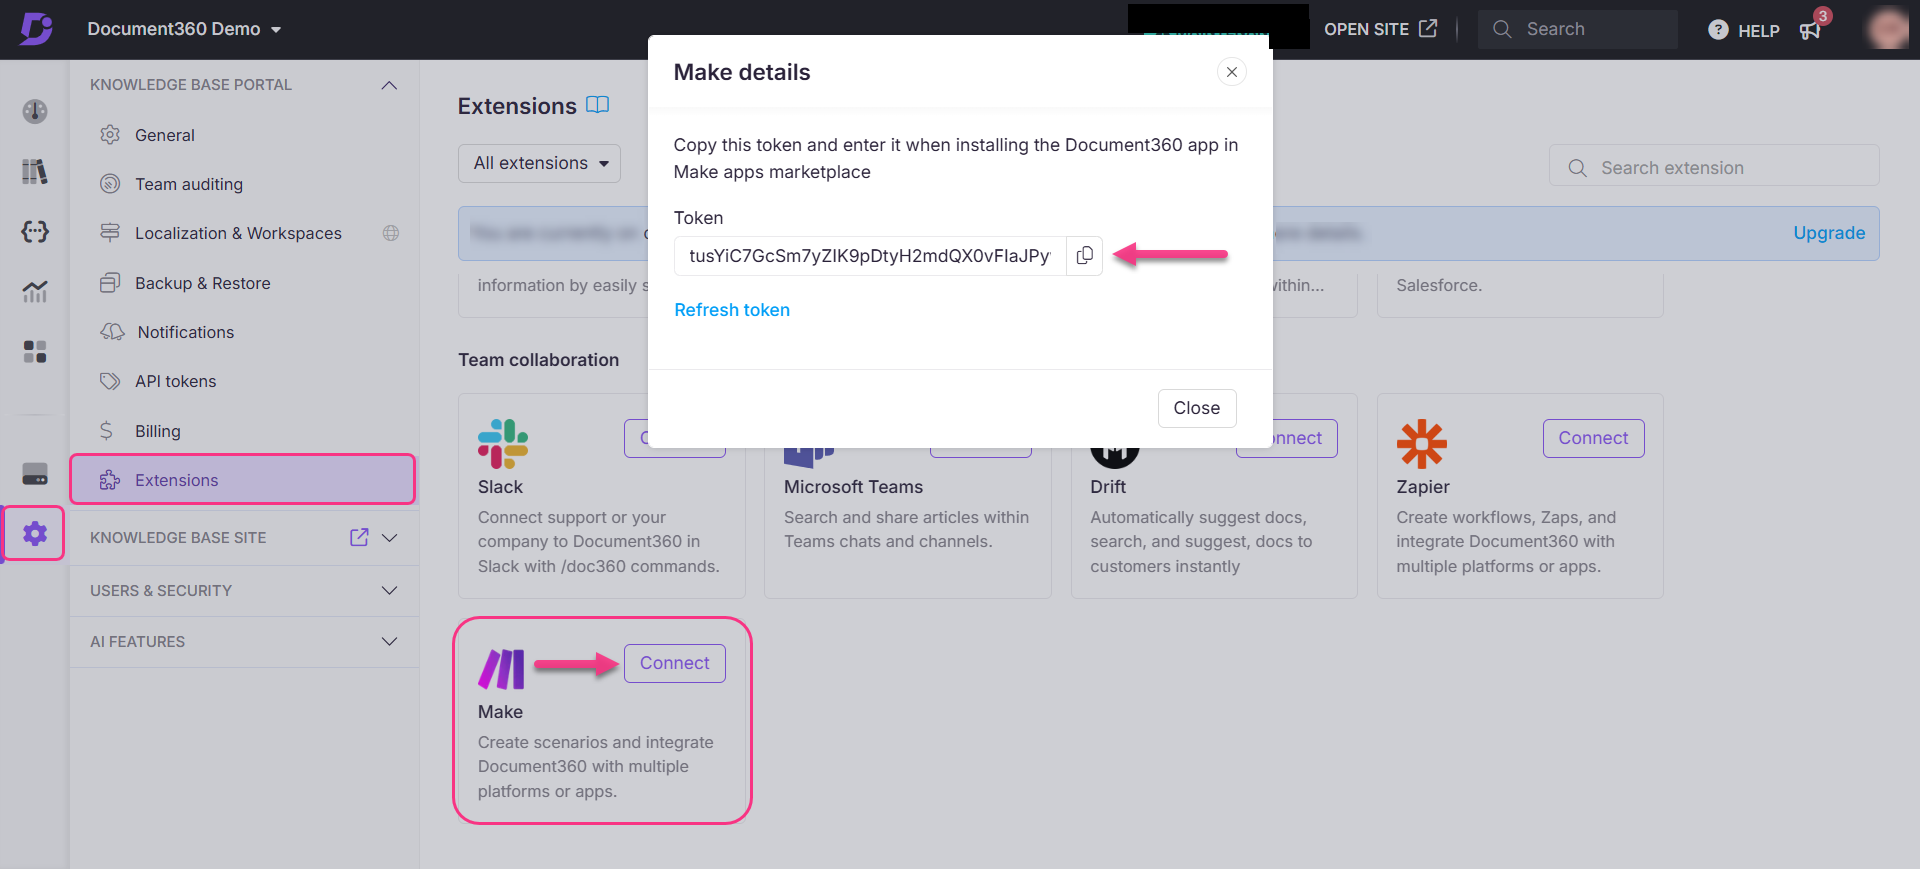Viewport: 1920px width, 869px height.
Task: Close the Make details dialog with X
Action: coord(1232,72)
